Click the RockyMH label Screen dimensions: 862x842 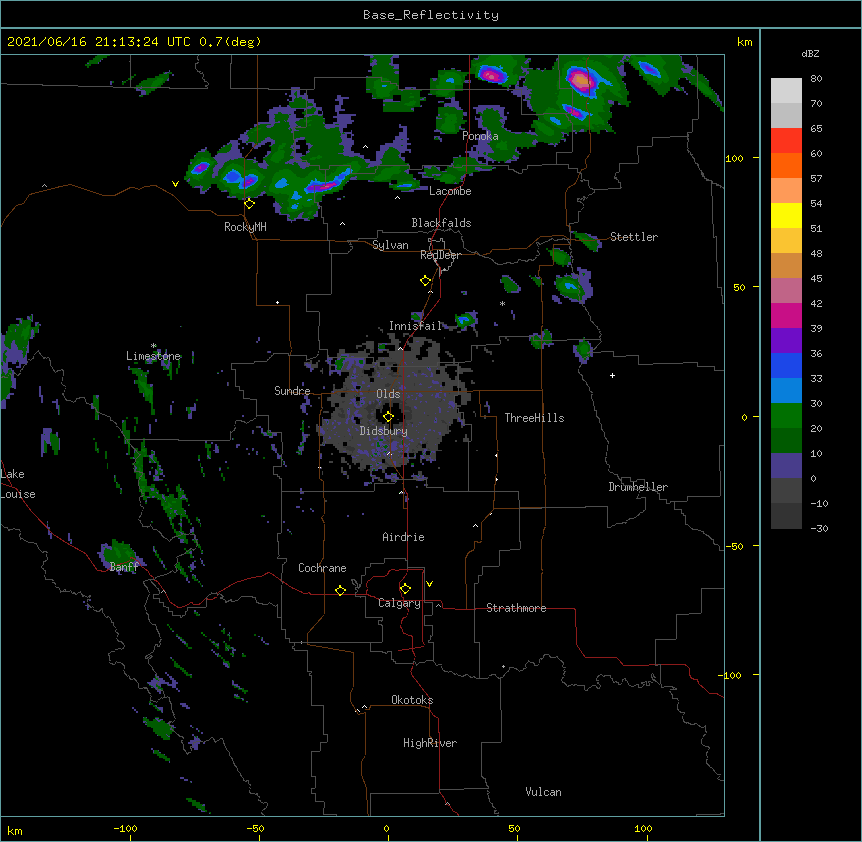click(x=245, y=226)
